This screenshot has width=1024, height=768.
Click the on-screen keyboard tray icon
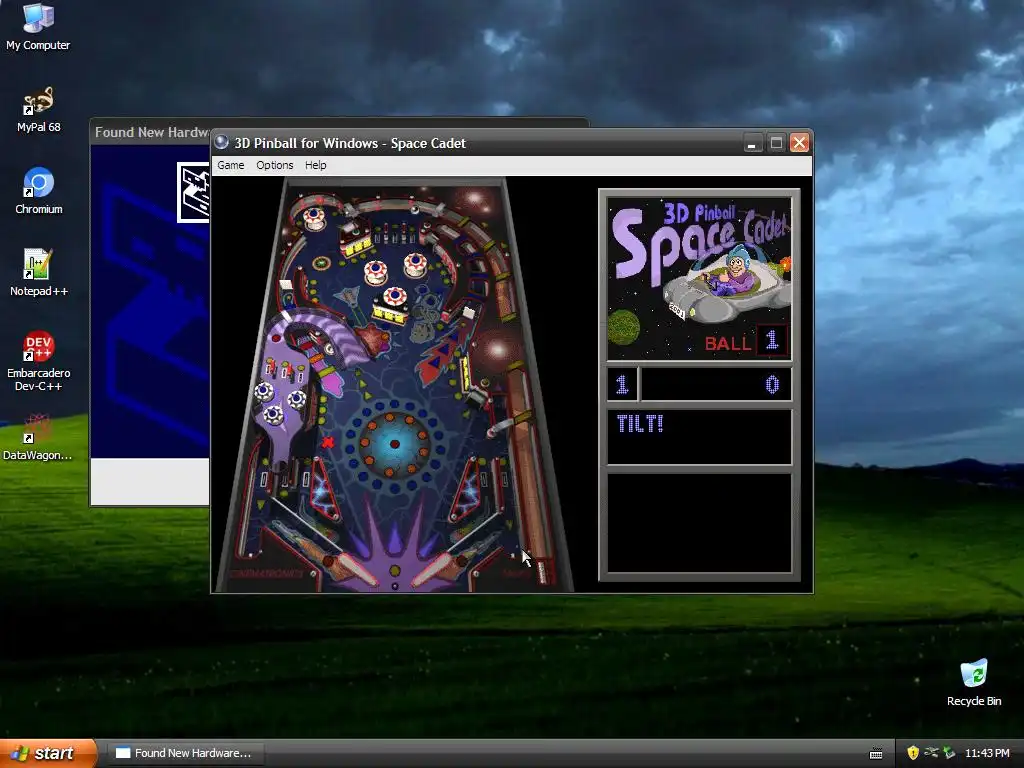[x=876, y=754]
